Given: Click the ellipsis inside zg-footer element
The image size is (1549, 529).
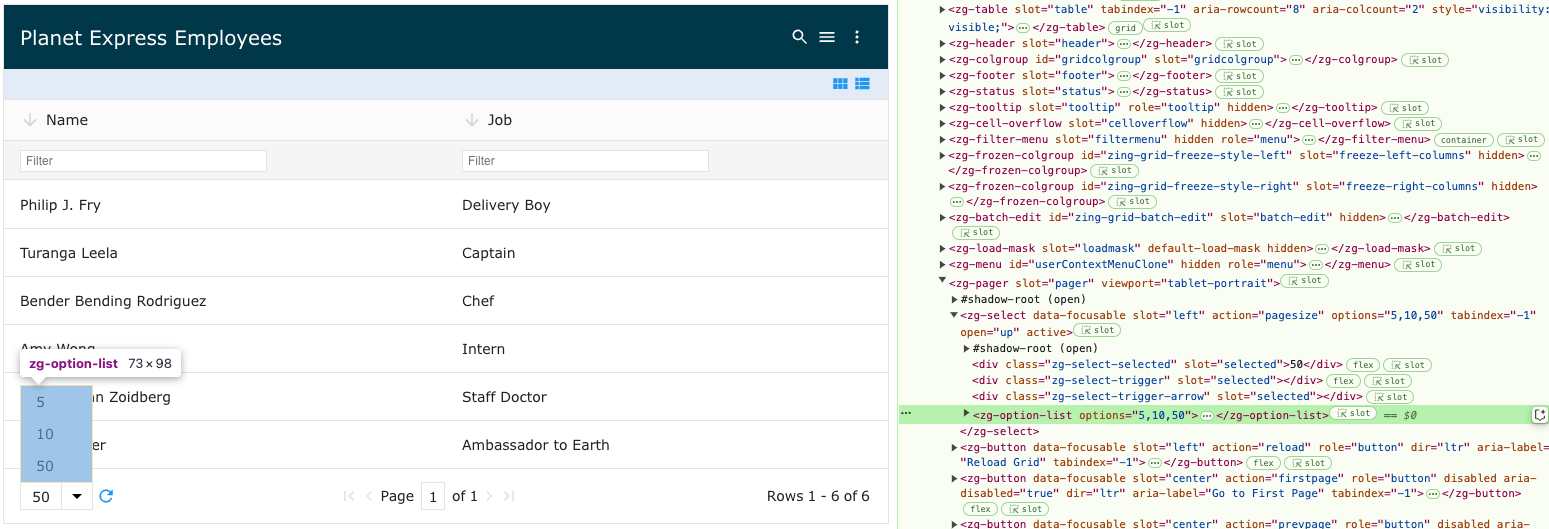Looking at the screenshot, I should 1124,76.
